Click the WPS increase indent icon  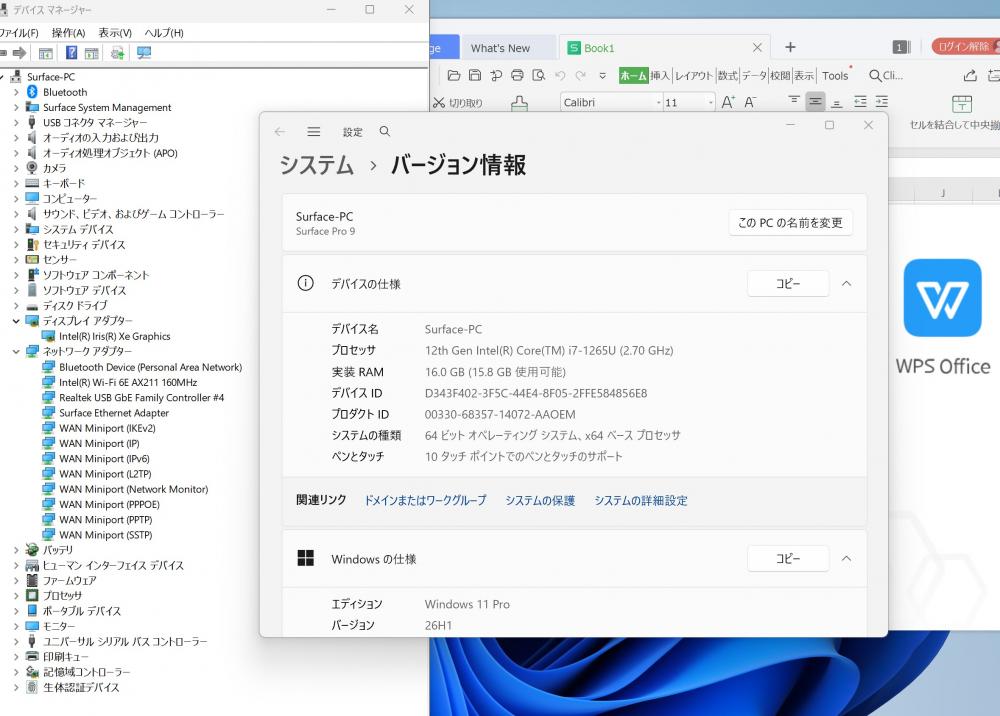pyautogui.click(x=881, y=101)
